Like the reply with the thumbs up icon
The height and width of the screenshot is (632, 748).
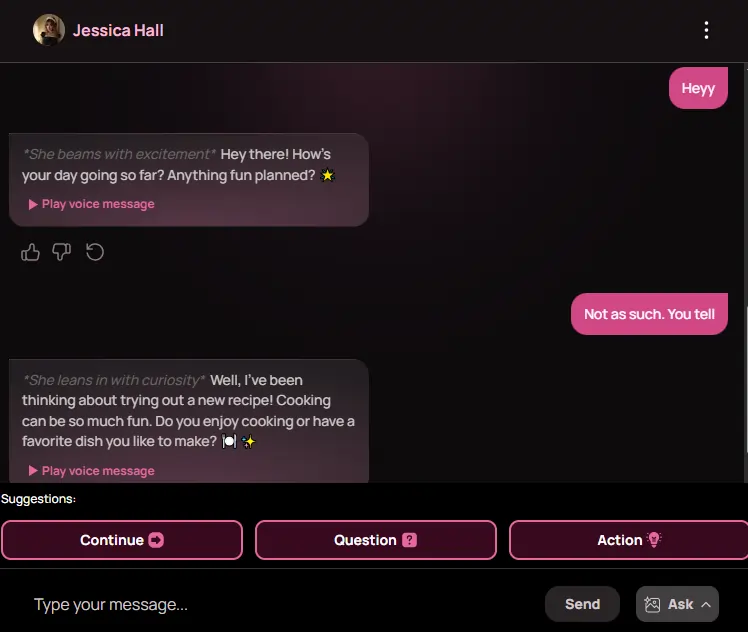tap(30, 252)
